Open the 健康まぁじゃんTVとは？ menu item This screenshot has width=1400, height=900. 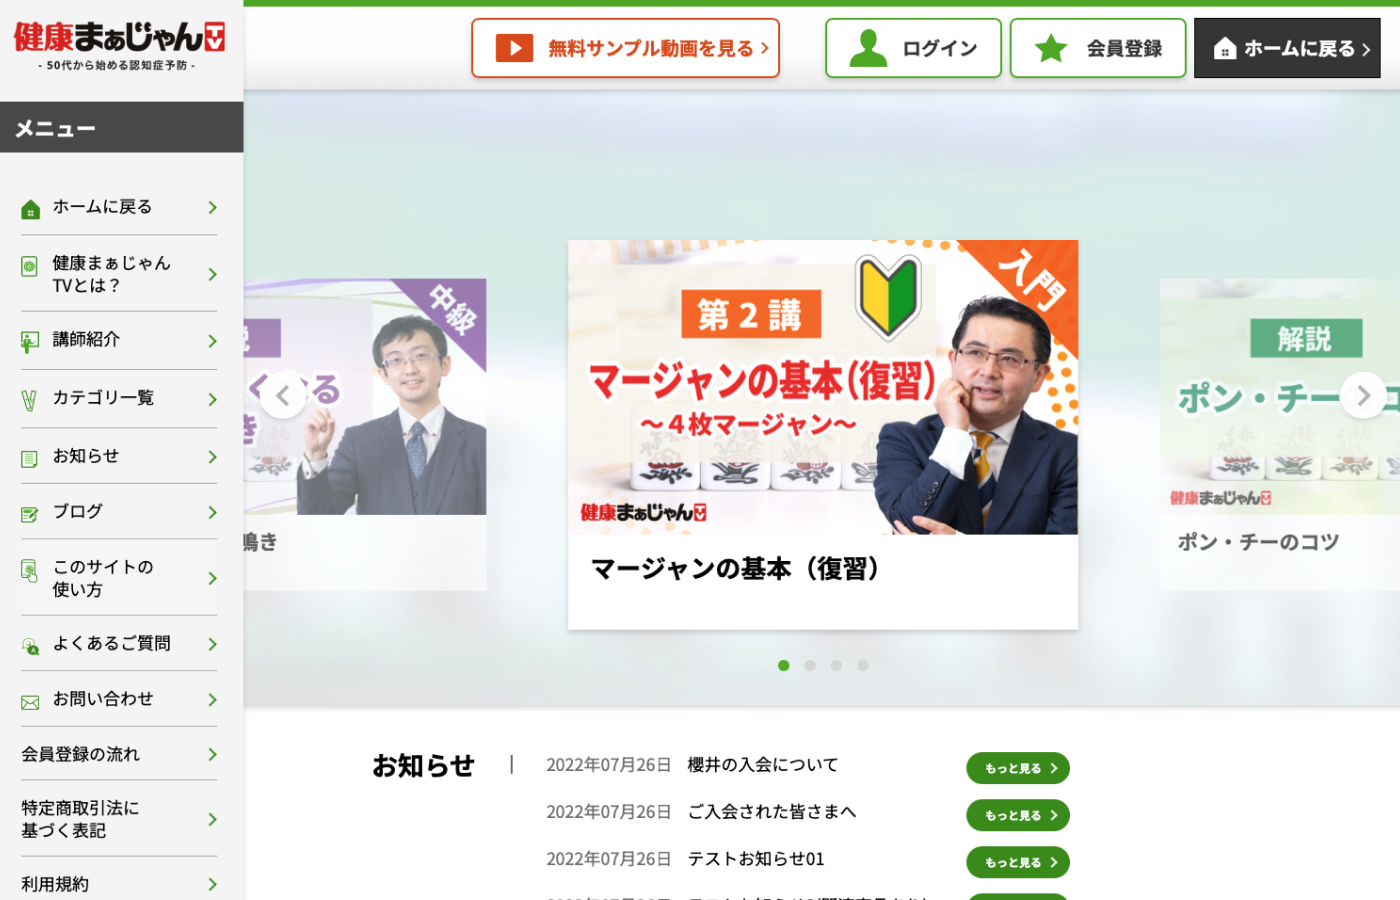click(113, 274)
